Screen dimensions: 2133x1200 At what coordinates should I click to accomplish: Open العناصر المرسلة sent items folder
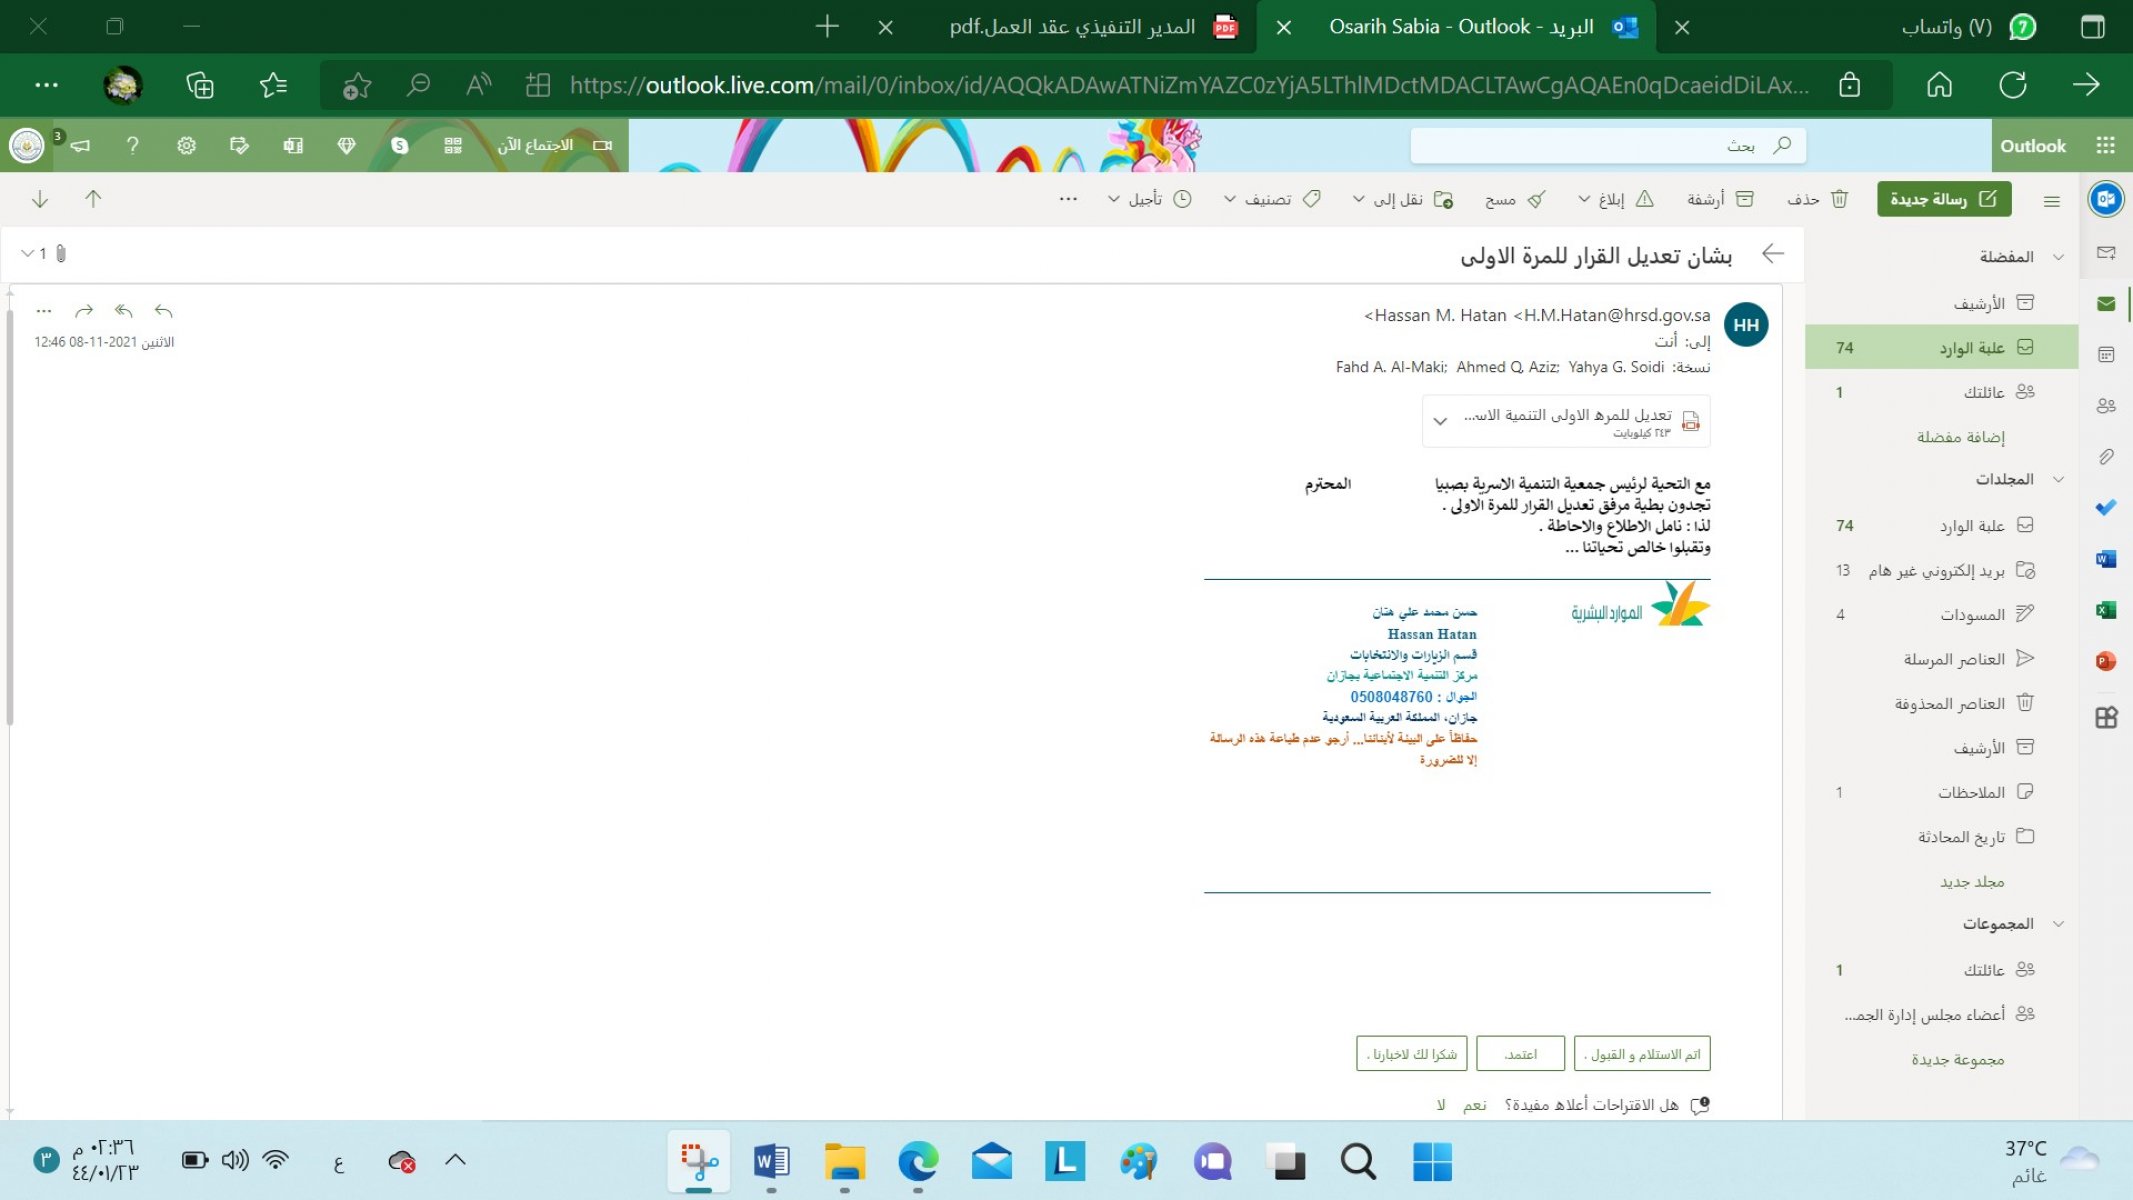tap(1942, 659)
